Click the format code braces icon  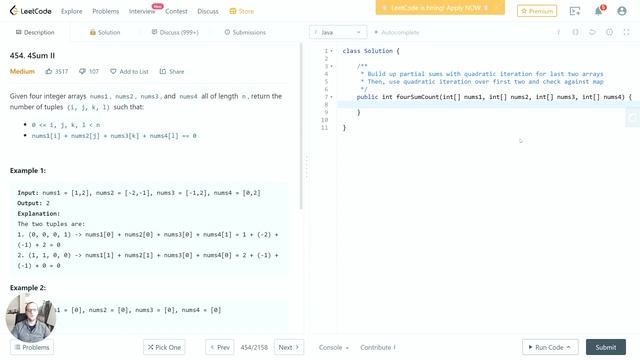click(575, 32)
